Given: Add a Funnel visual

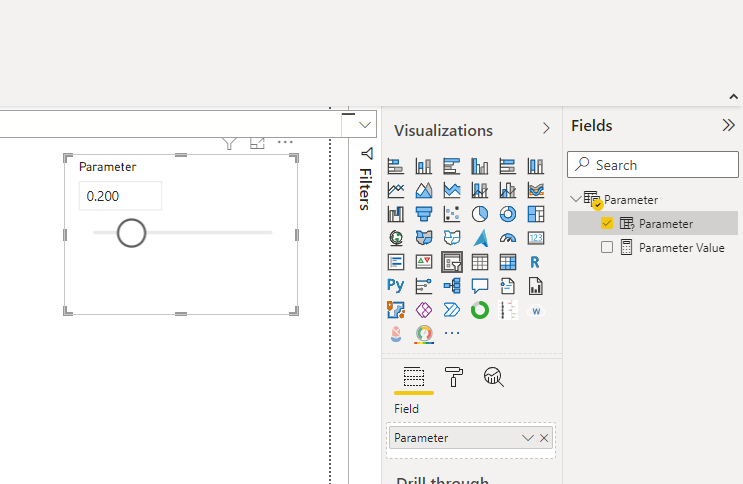Looking at the screenshot, I should point(424,214).
